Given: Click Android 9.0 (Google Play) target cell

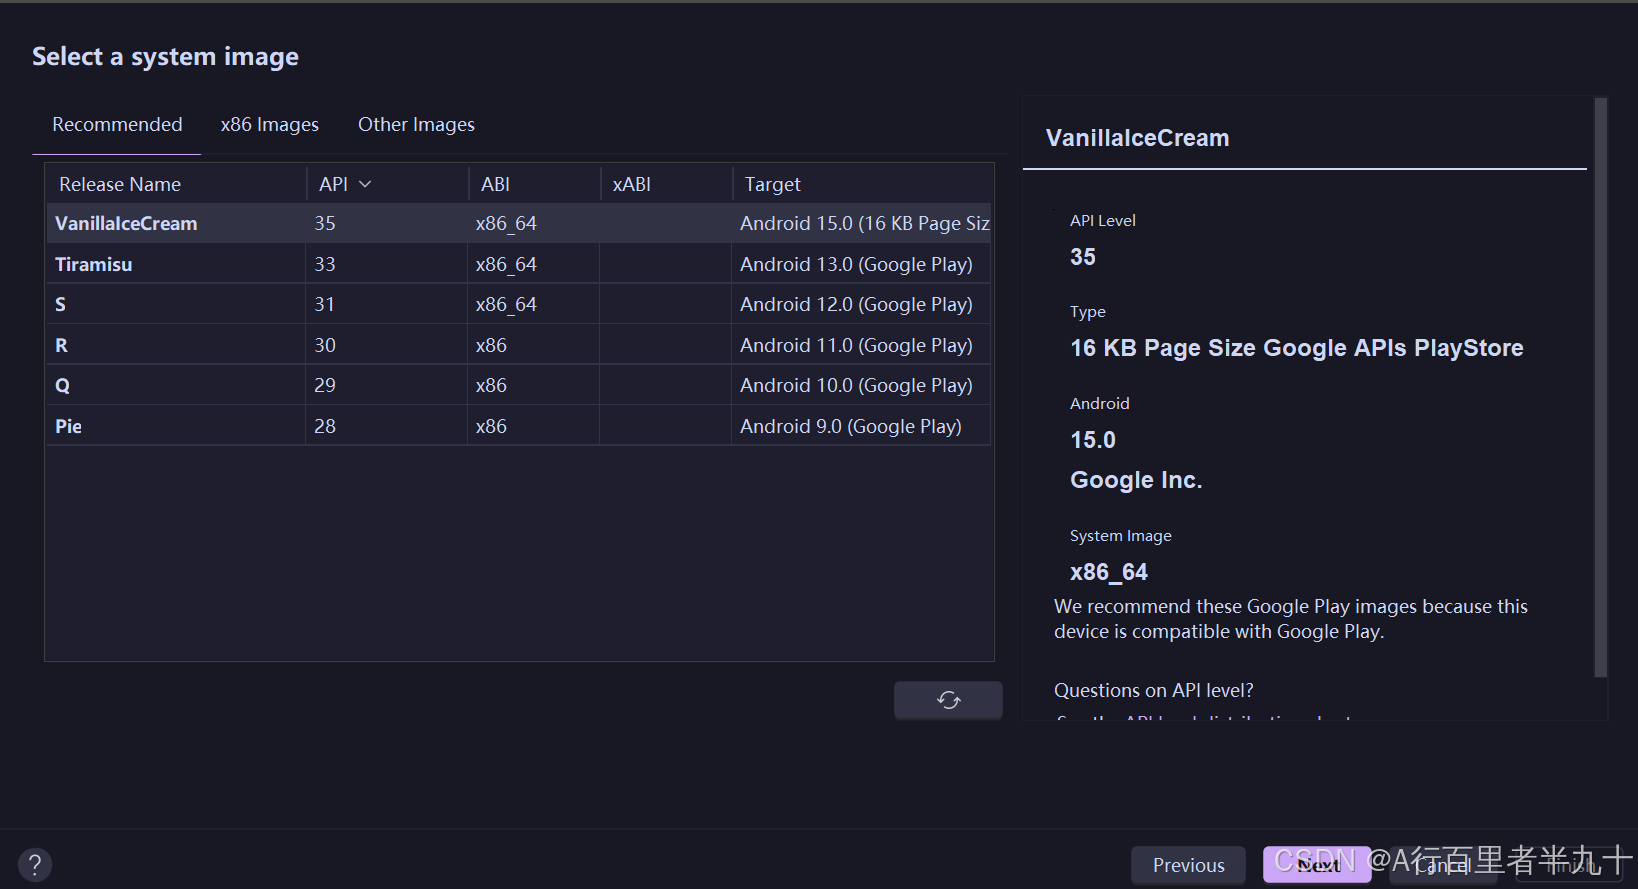Looking at the screenshot, I should point(861,426).
